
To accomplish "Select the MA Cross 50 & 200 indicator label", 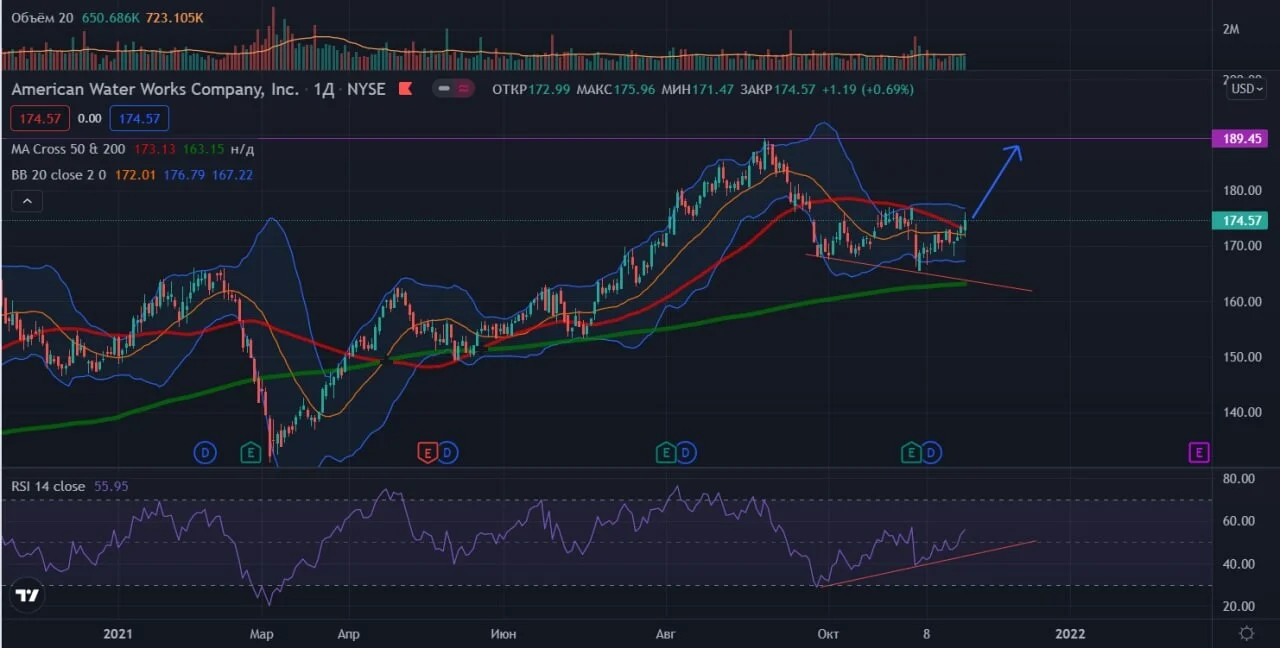I will 69,149.
